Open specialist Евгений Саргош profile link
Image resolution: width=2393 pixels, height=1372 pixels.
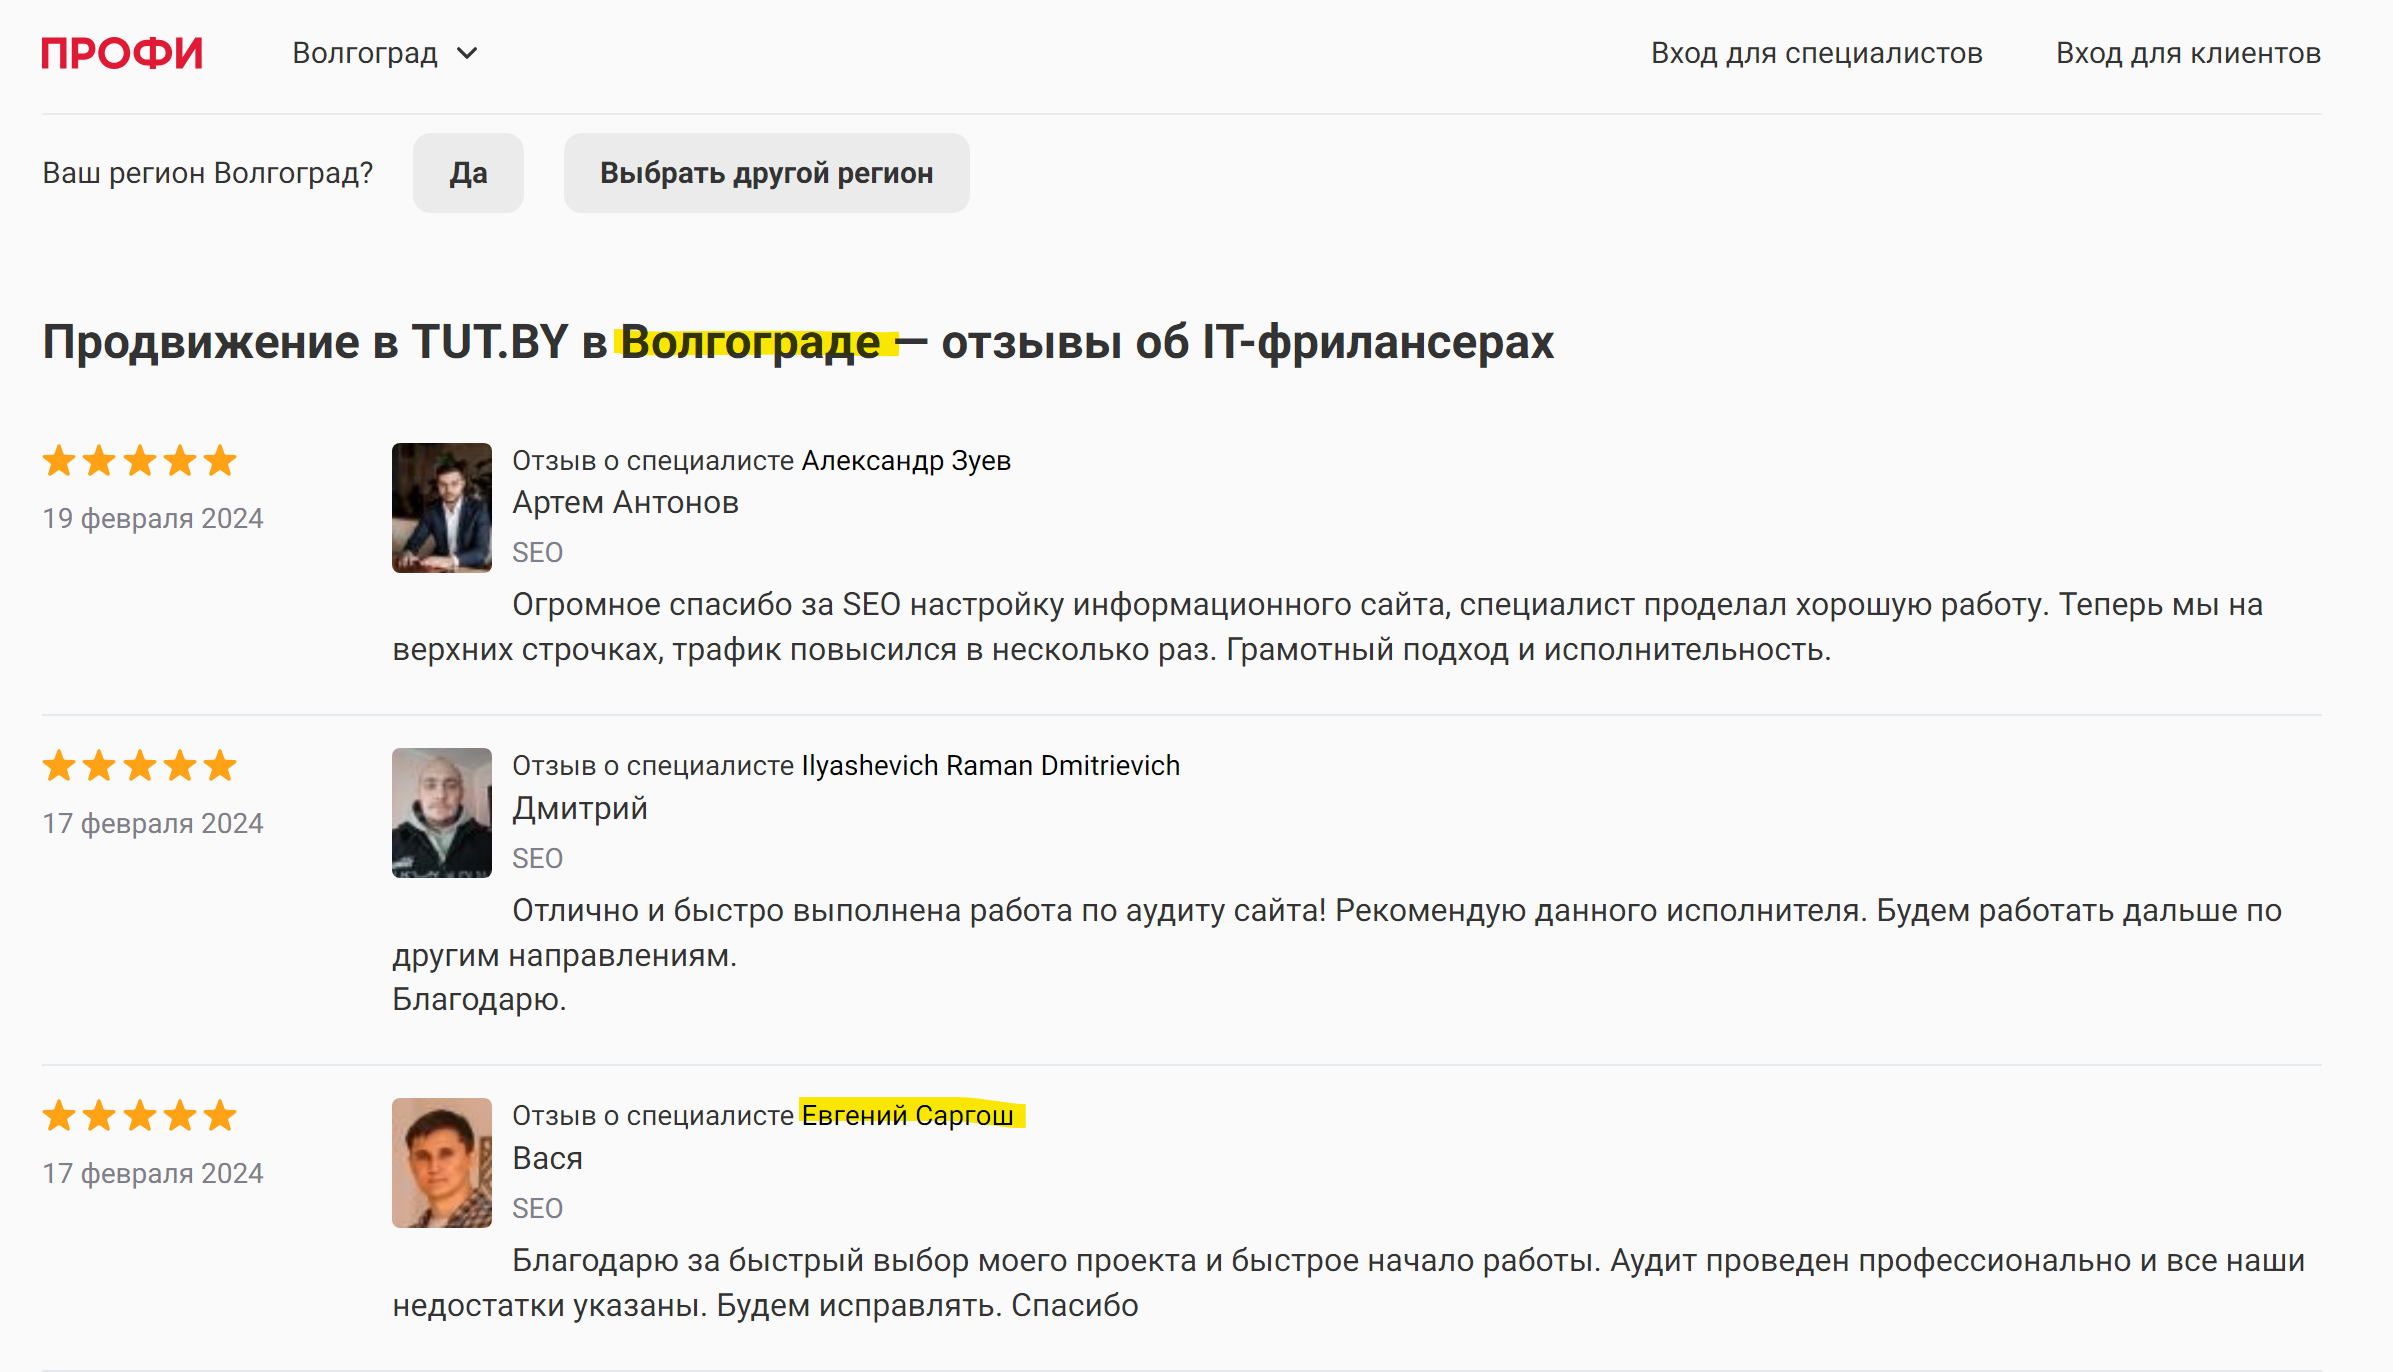907,1115
